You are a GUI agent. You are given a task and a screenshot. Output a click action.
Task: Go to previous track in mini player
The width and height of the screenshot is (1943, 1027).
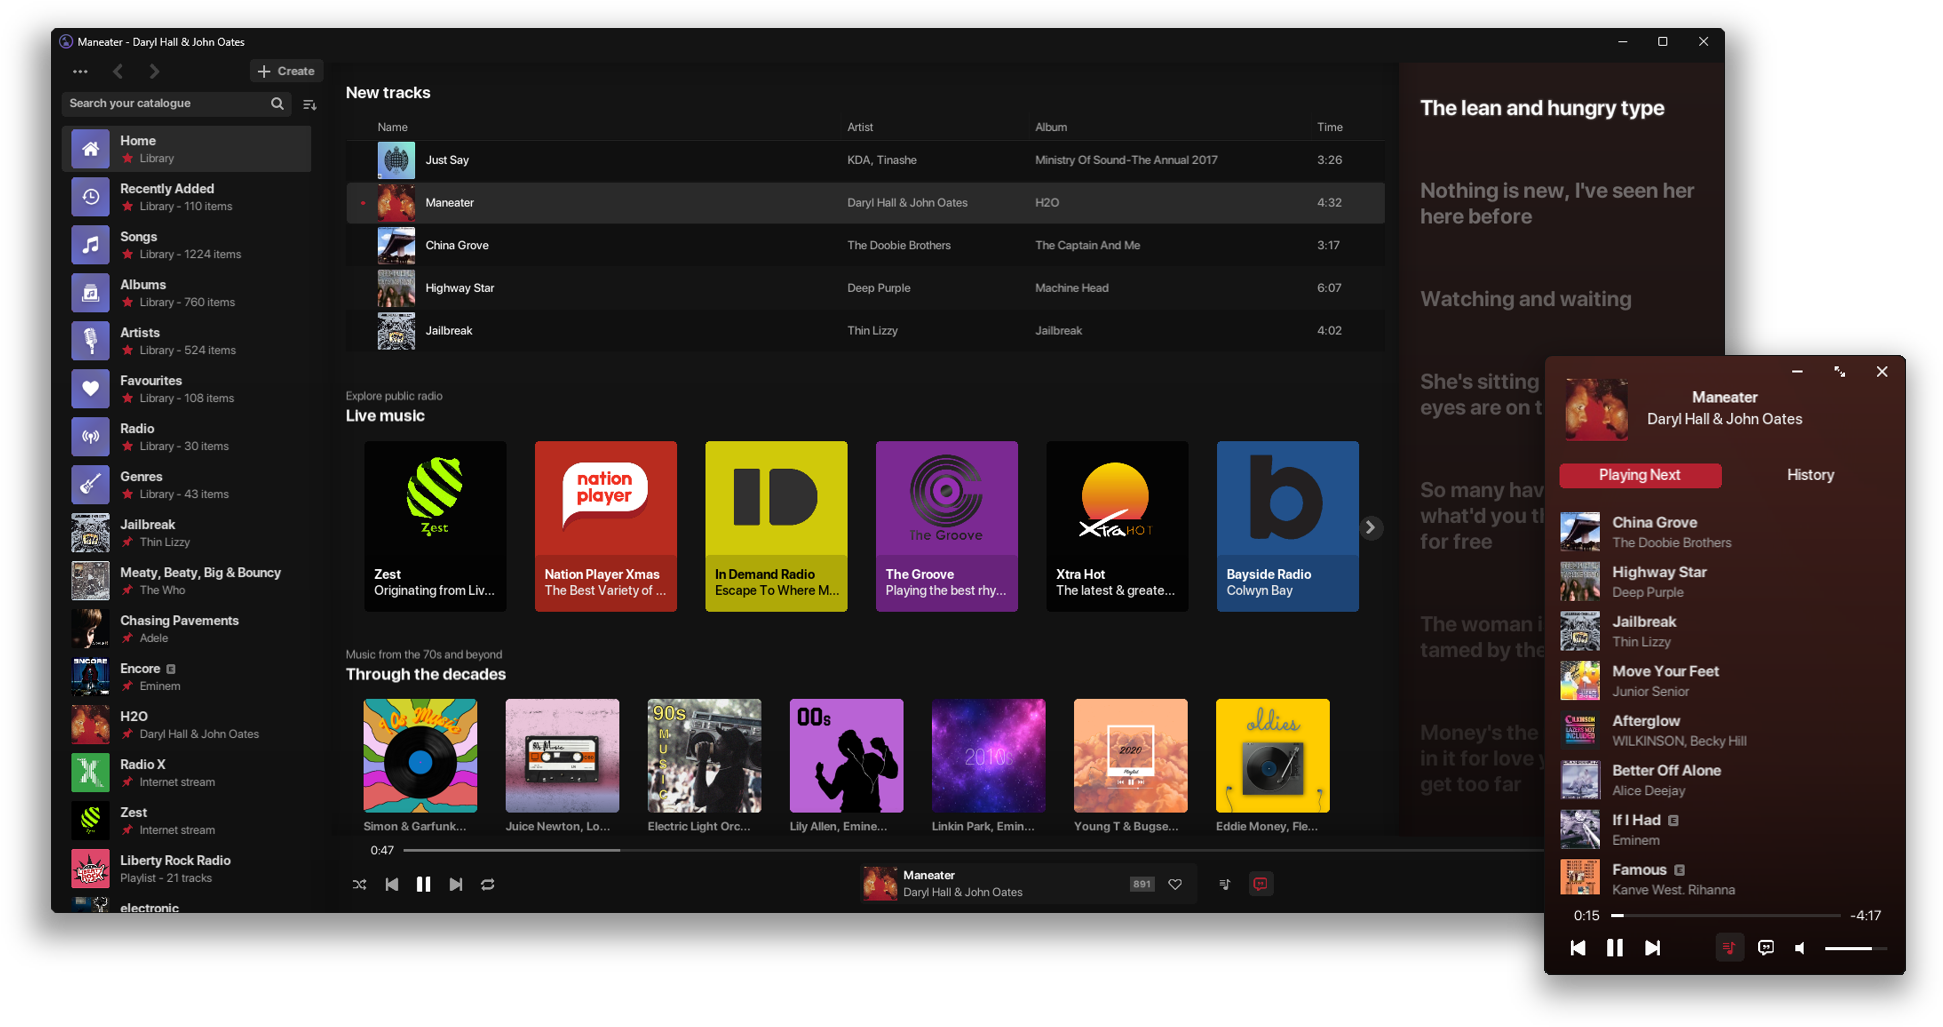pyautogui.click(x=1578, y=948)
